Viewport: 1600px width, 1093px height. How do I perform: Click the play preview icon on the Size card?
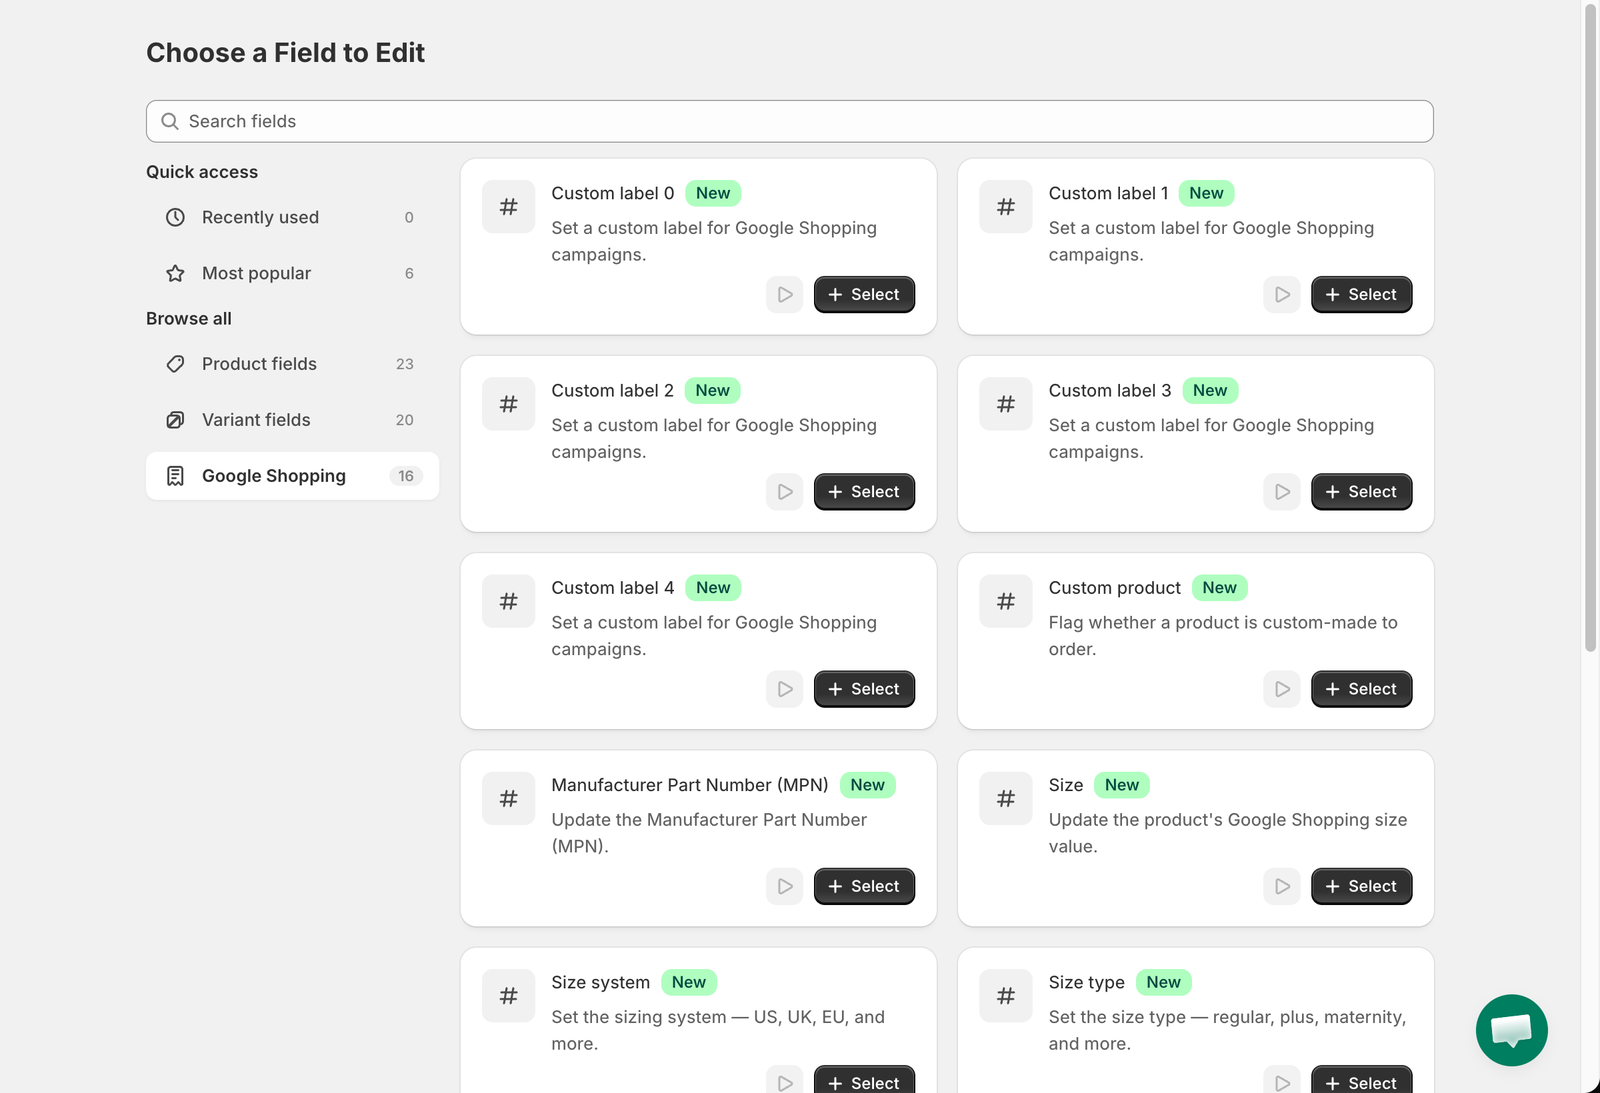coord(1282,886)
